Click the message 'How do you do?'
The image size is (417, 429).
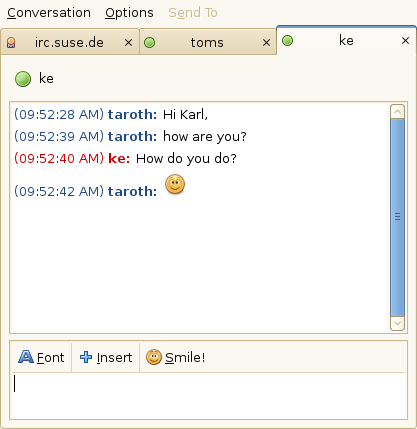pyautogui.click(x=186, y=159)
